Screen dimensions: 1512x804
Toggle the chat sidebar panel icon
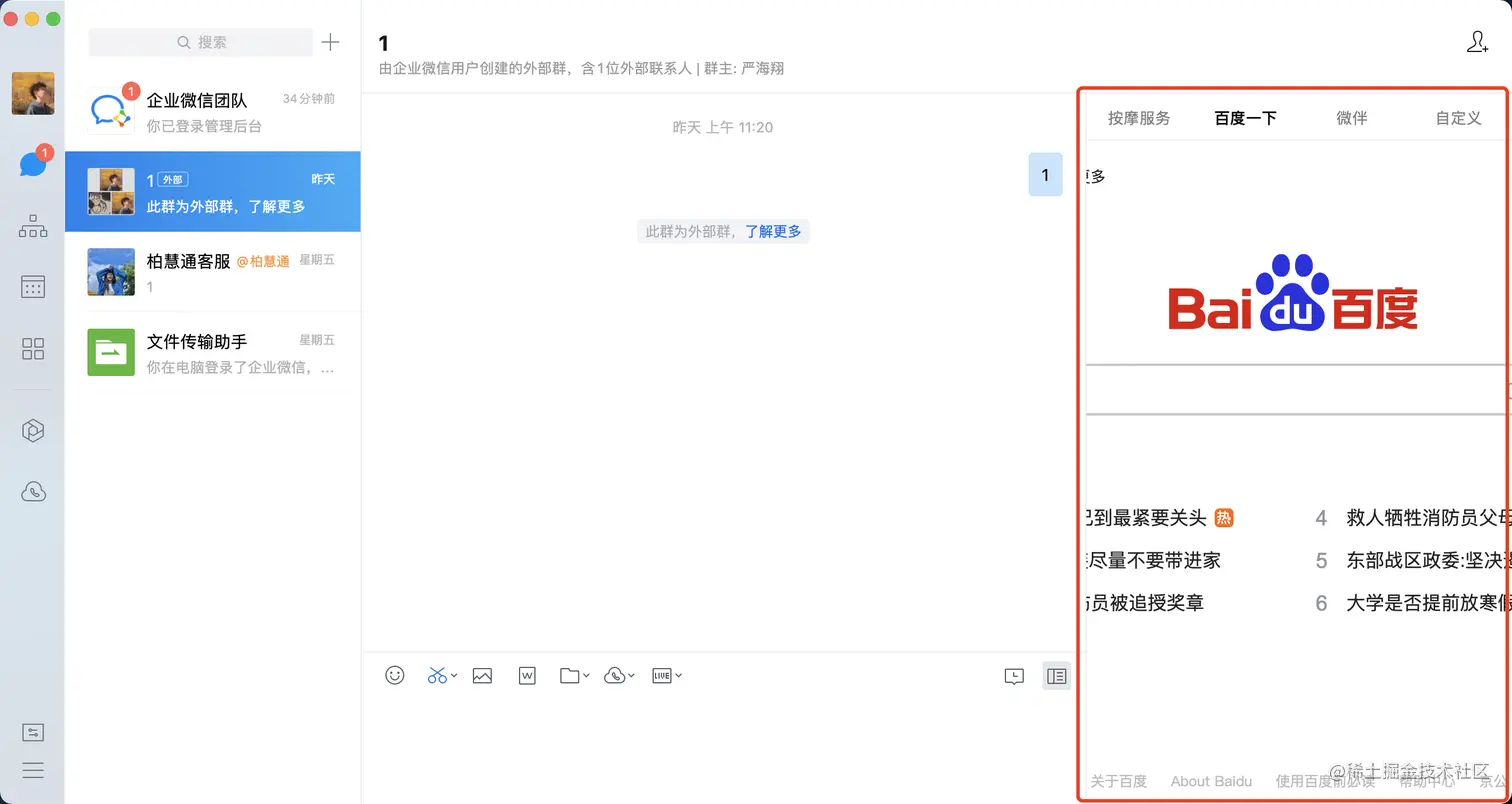(x=1056, y=676)
